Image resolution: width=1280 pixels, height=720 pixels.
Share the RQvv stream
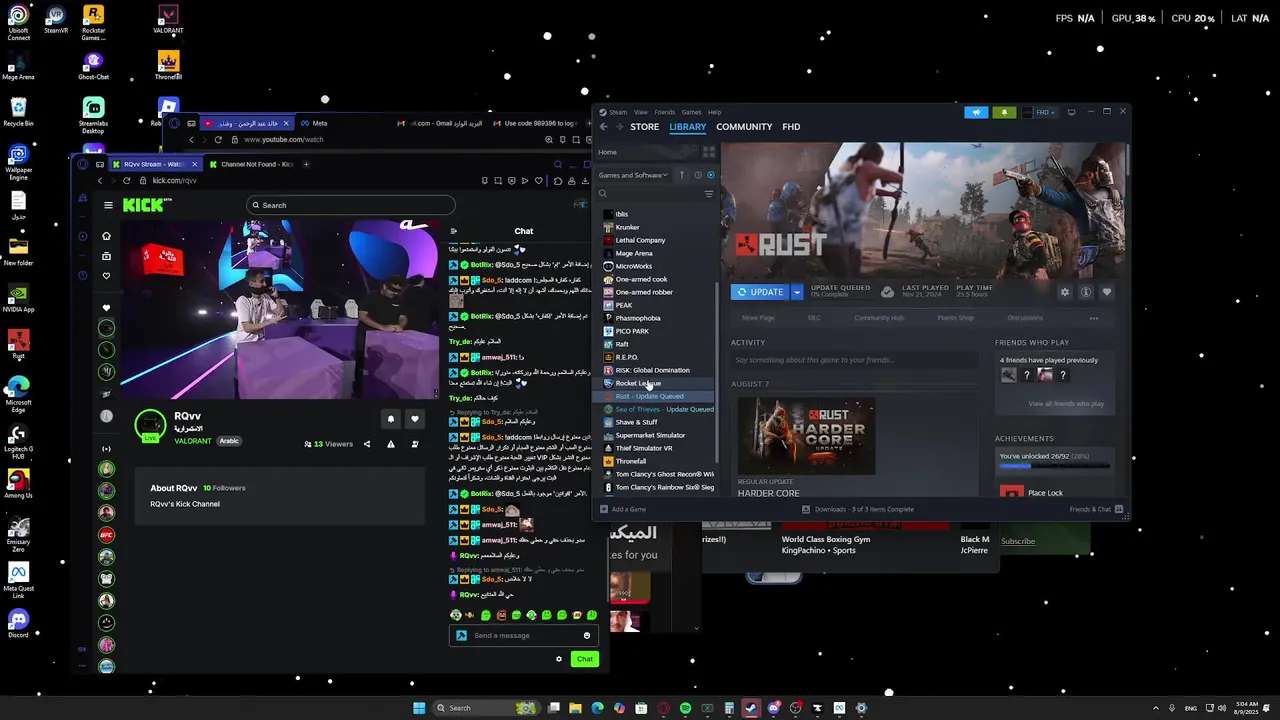pyautogui.click(x=366, y=444)
